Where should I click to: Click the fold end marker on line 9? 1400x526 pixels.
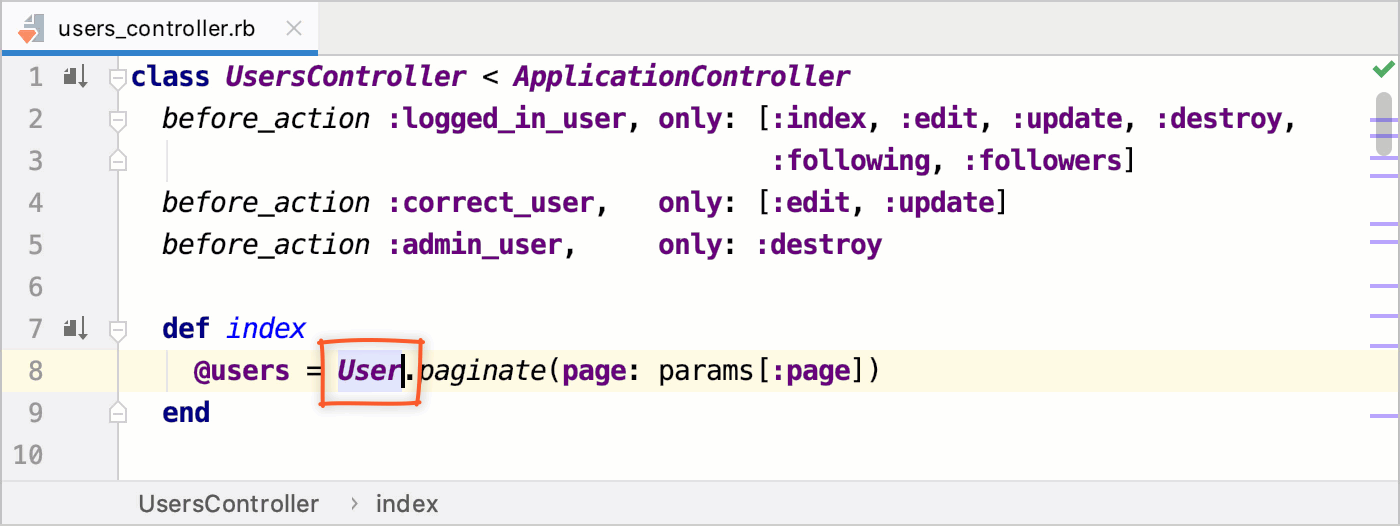[x=118, y=412]
